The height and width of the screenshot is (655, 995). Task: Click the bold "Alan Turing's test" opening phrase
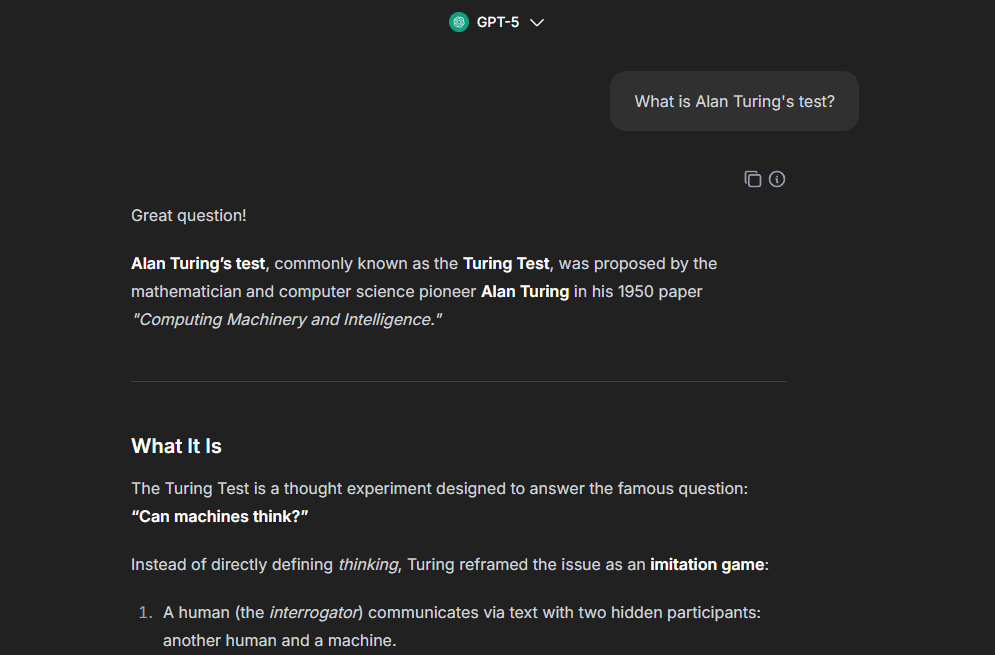pyautogui.click(x=198, y=264)
